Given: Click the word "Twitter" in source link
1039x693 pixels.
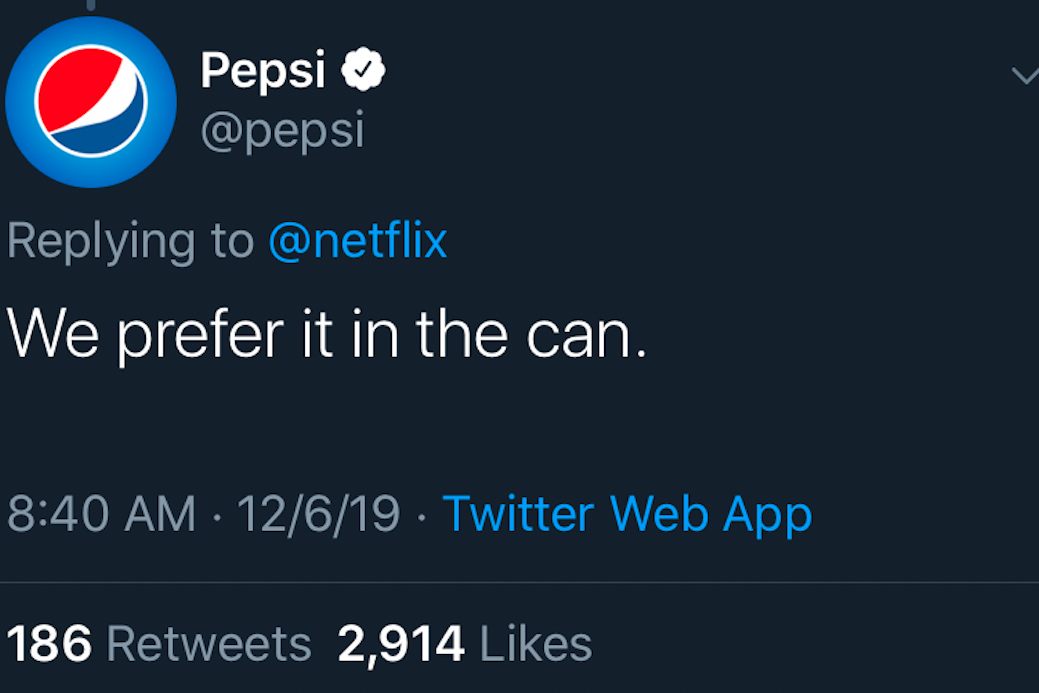Looking at the screenshot, I should pos(518,514).
